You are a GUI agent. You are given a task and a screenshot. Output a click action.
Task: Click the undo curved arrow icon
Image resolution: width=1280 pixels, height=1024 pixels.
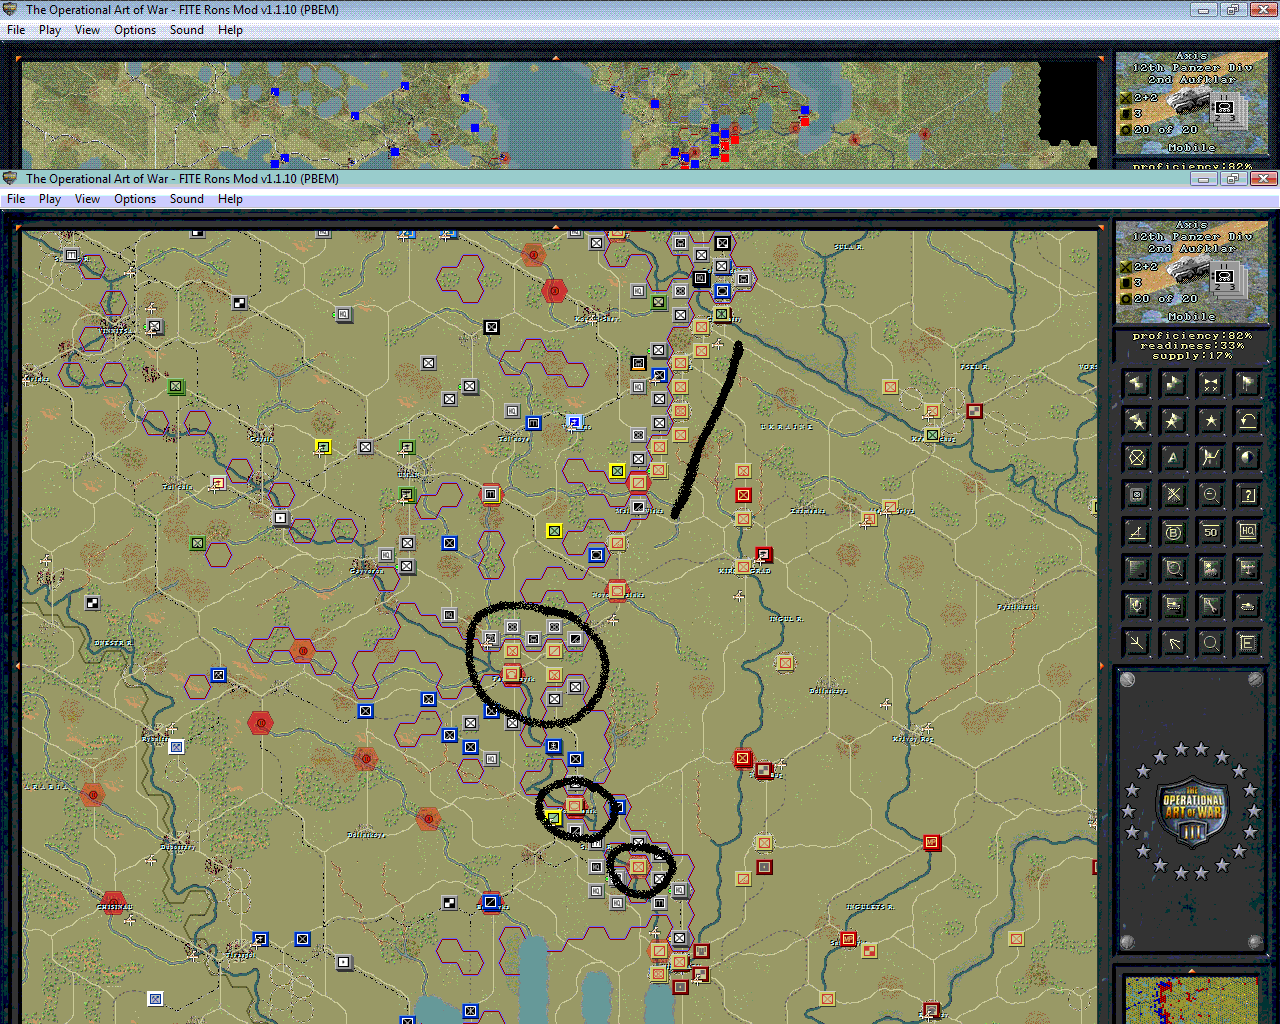[x=1248, y=421]
